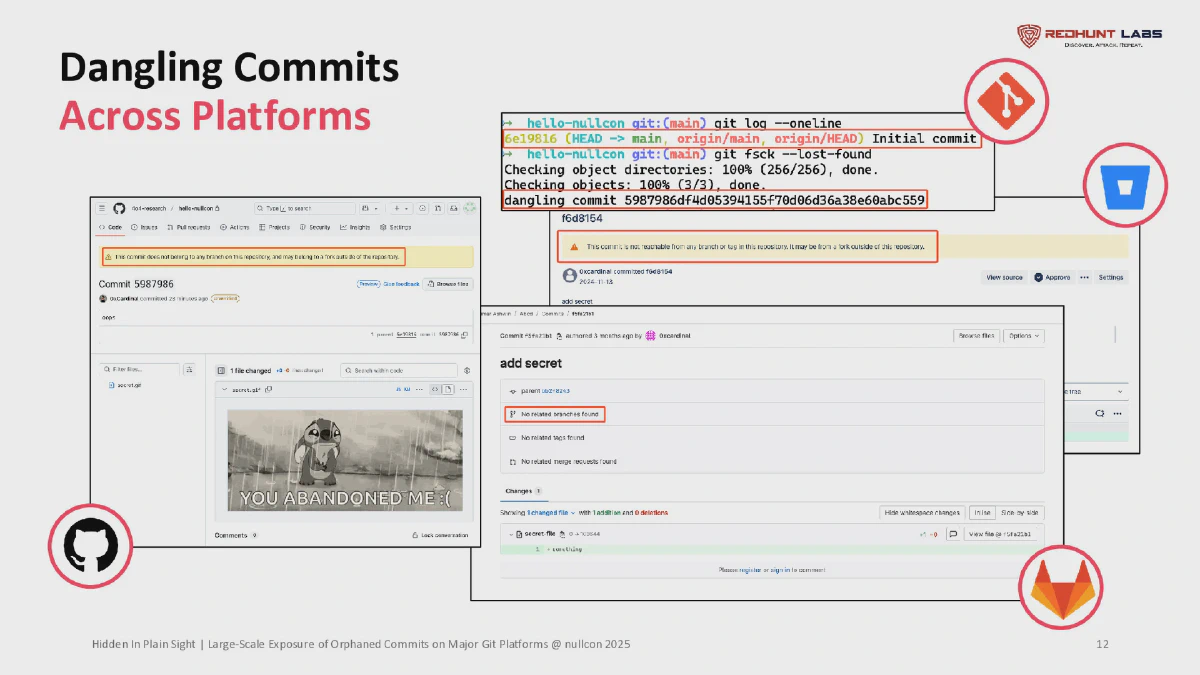Click the GitHub Give feedback link

[x=401, y=284]
